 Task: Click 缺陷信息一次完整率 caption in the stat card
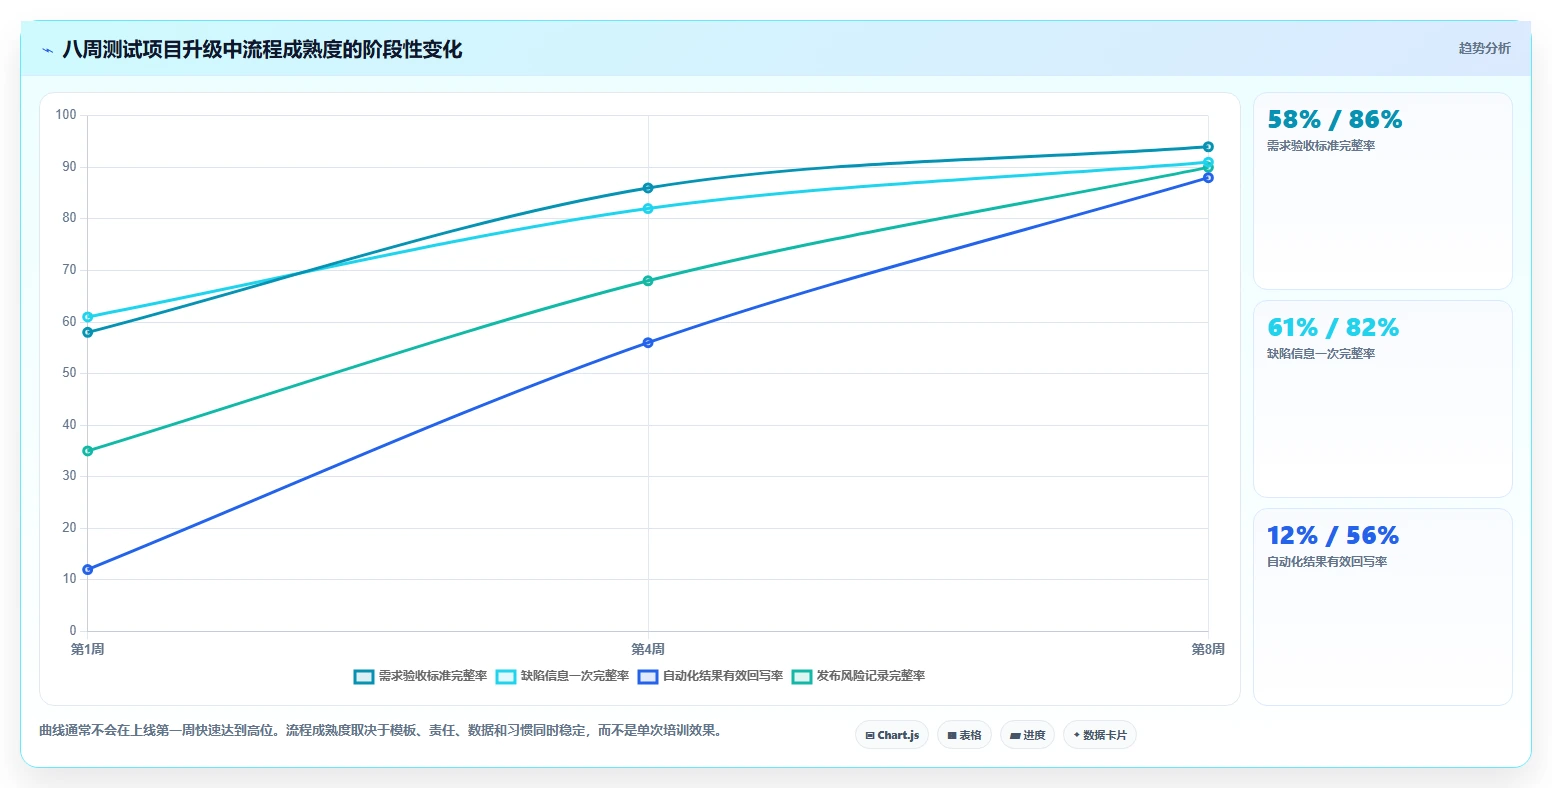point(1321,354)
